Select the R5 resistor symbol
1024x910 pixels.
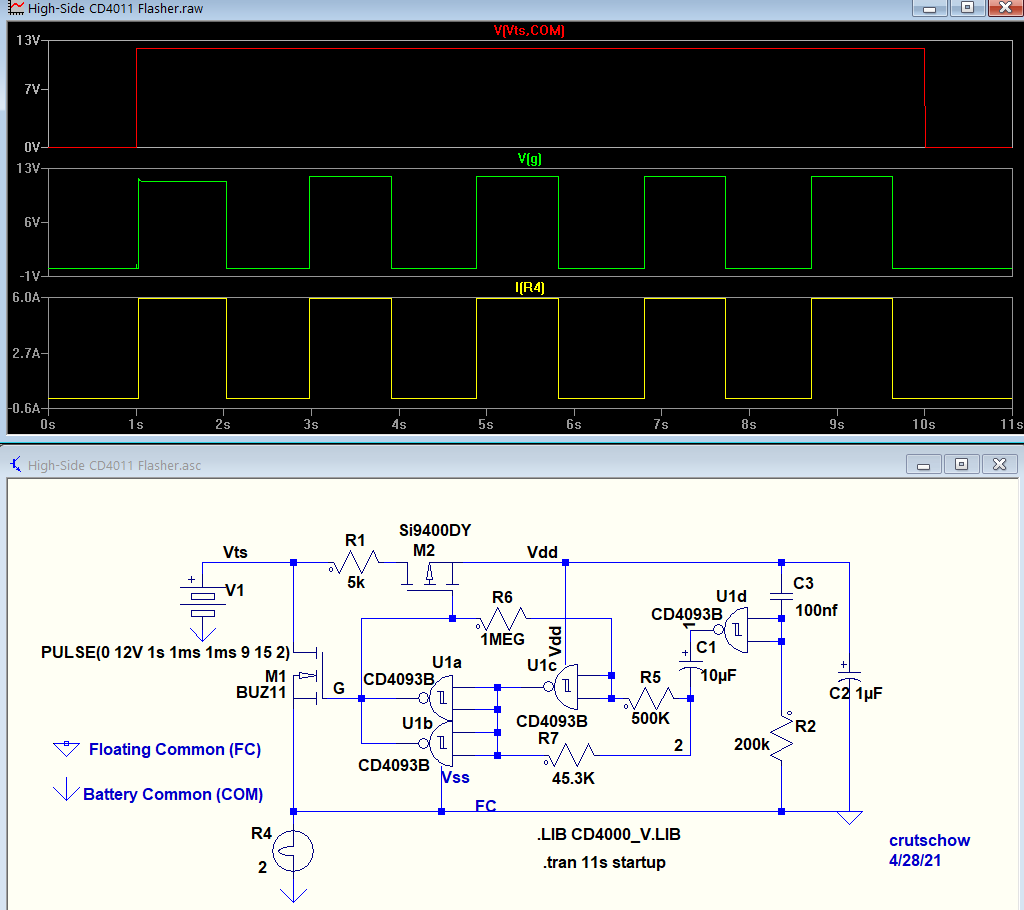coord(650,698)
